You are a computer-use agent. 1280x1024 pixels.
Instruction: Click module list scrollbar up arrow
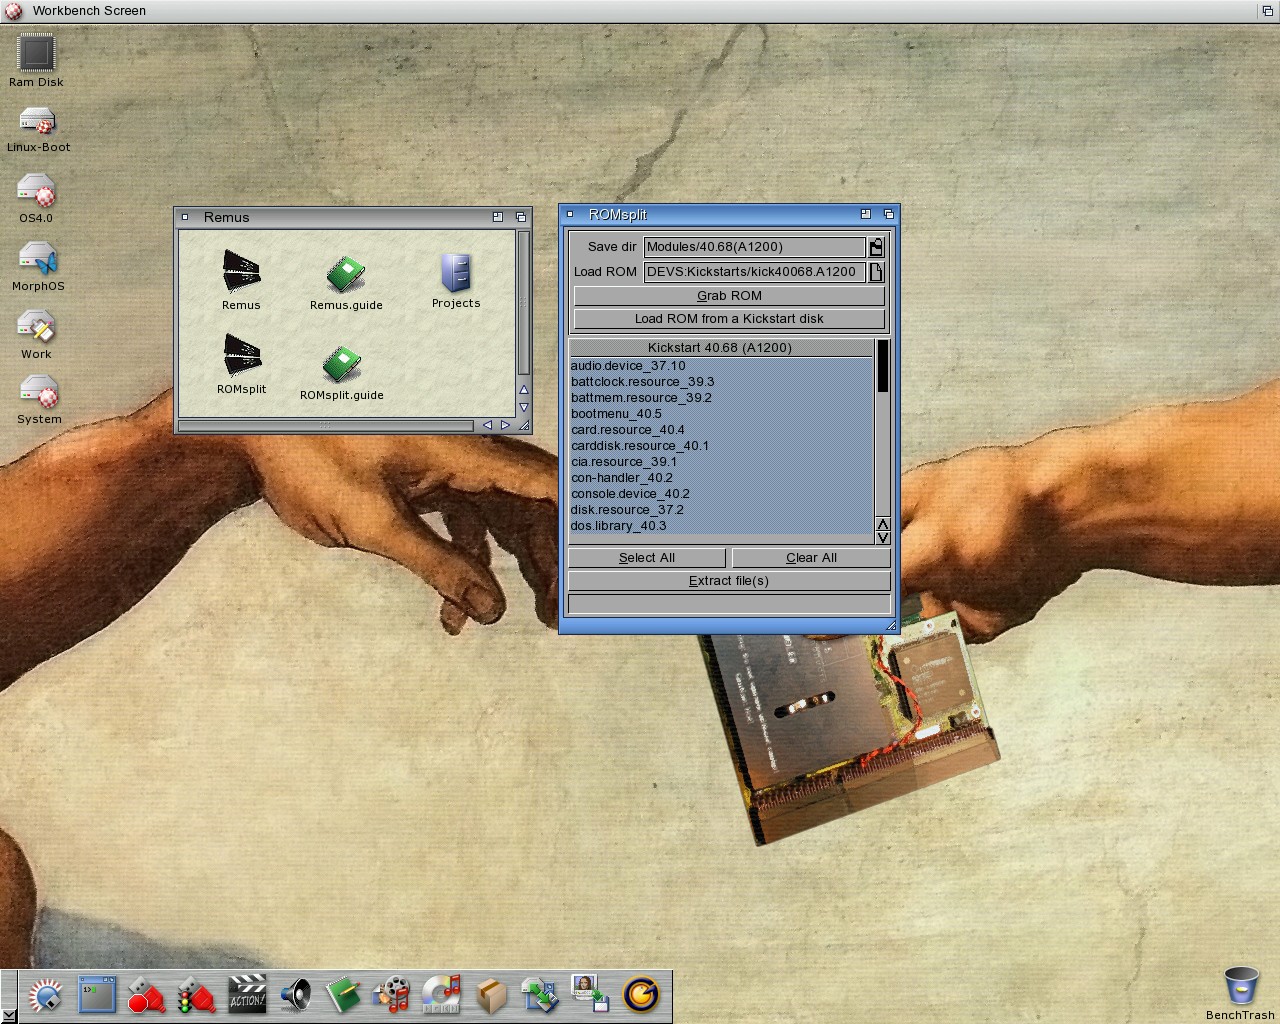(x=883, y=524)
